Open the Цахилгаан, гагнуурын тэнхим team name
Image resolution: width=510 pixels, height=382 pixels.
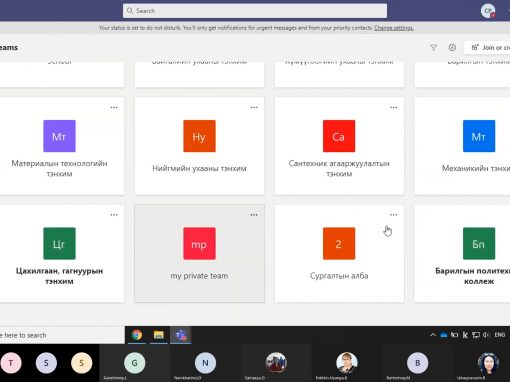pyautogui.click(x=59, y=276)
